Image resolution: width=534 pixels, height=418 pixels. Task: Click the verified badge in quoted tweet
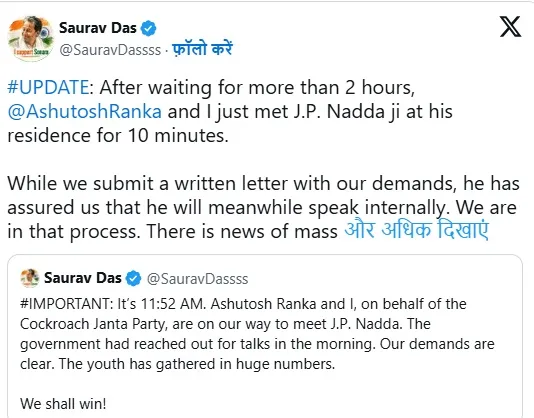click(134, 278)
